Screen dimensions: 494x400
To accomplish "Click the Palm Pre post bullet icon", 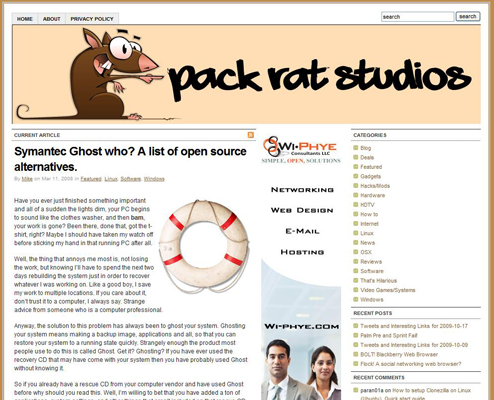I will click(356, 335).
